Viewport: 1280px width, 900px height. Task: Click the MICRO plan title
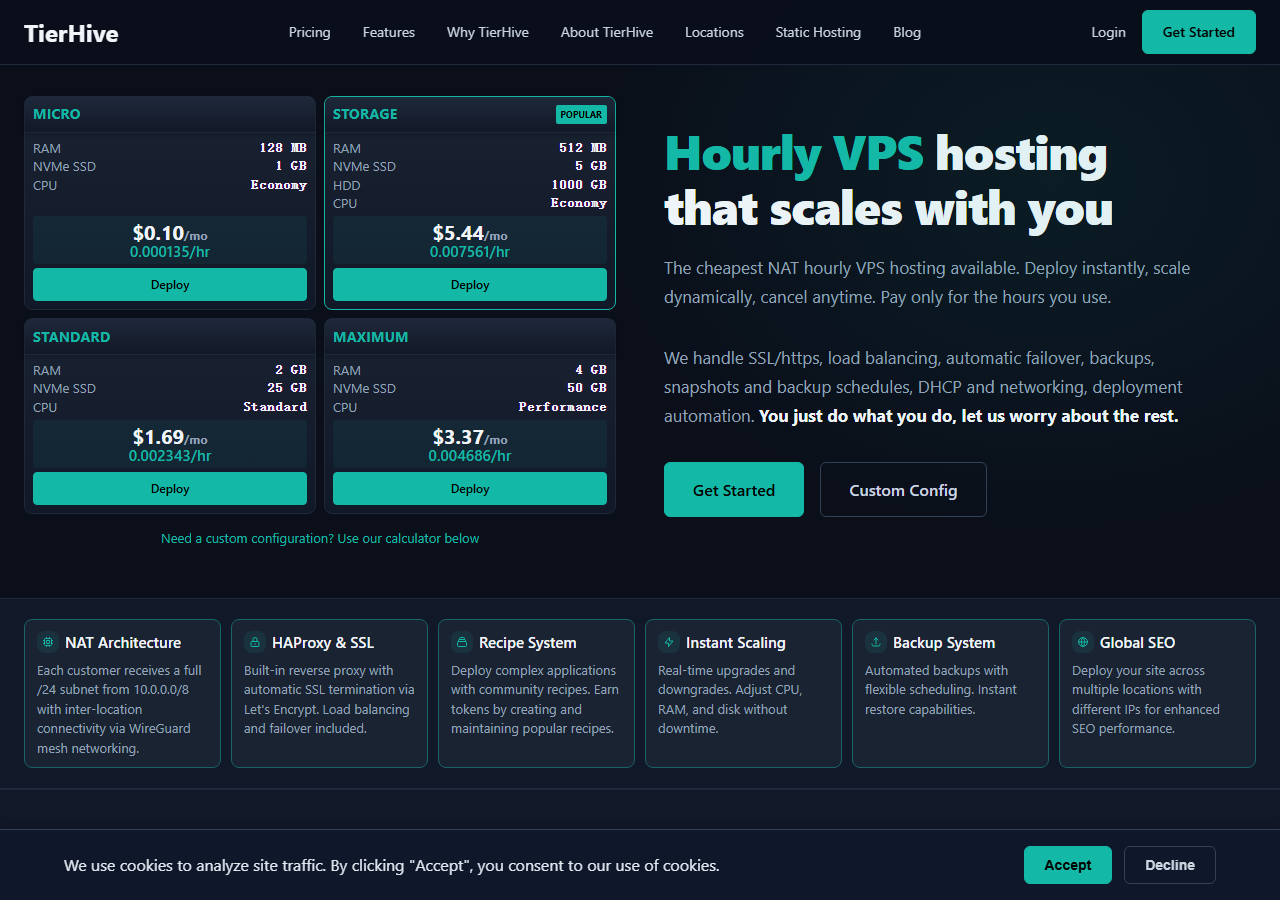point(57,114)
